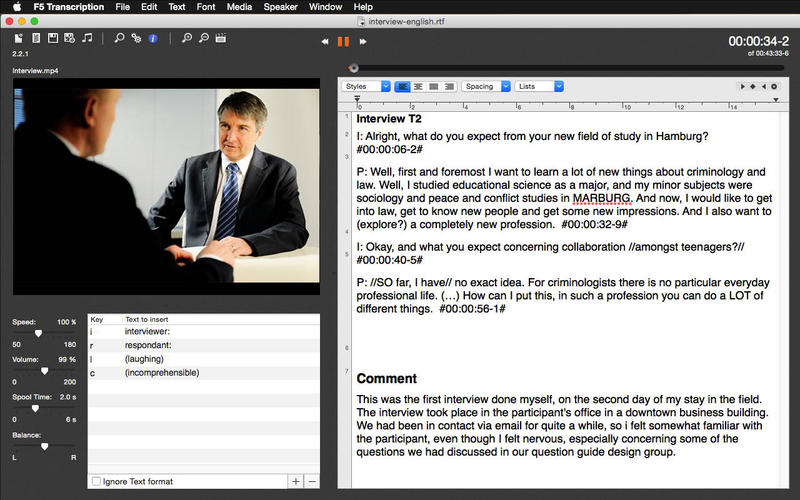This screenshot has width=800, height=500.
Task: Click the blue info icon
Action: click(153, 38)
